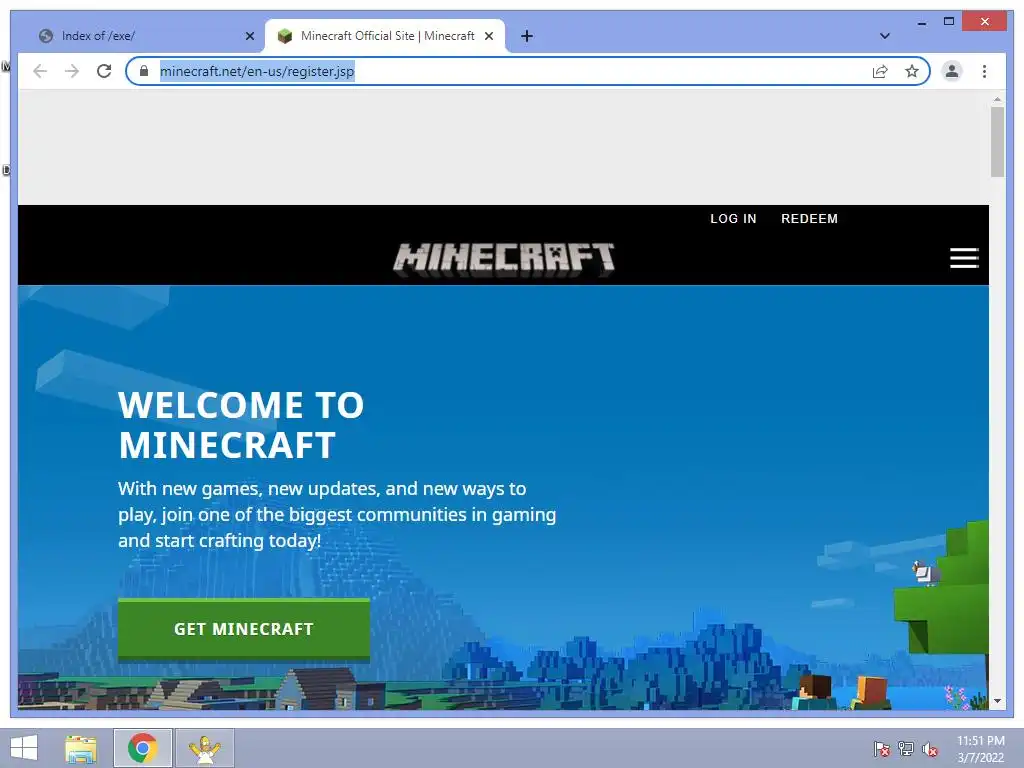This screenshot has width=1024, height=768.
Task: Bookmark this page with the star icon
Action: click(x=912, y=71)
